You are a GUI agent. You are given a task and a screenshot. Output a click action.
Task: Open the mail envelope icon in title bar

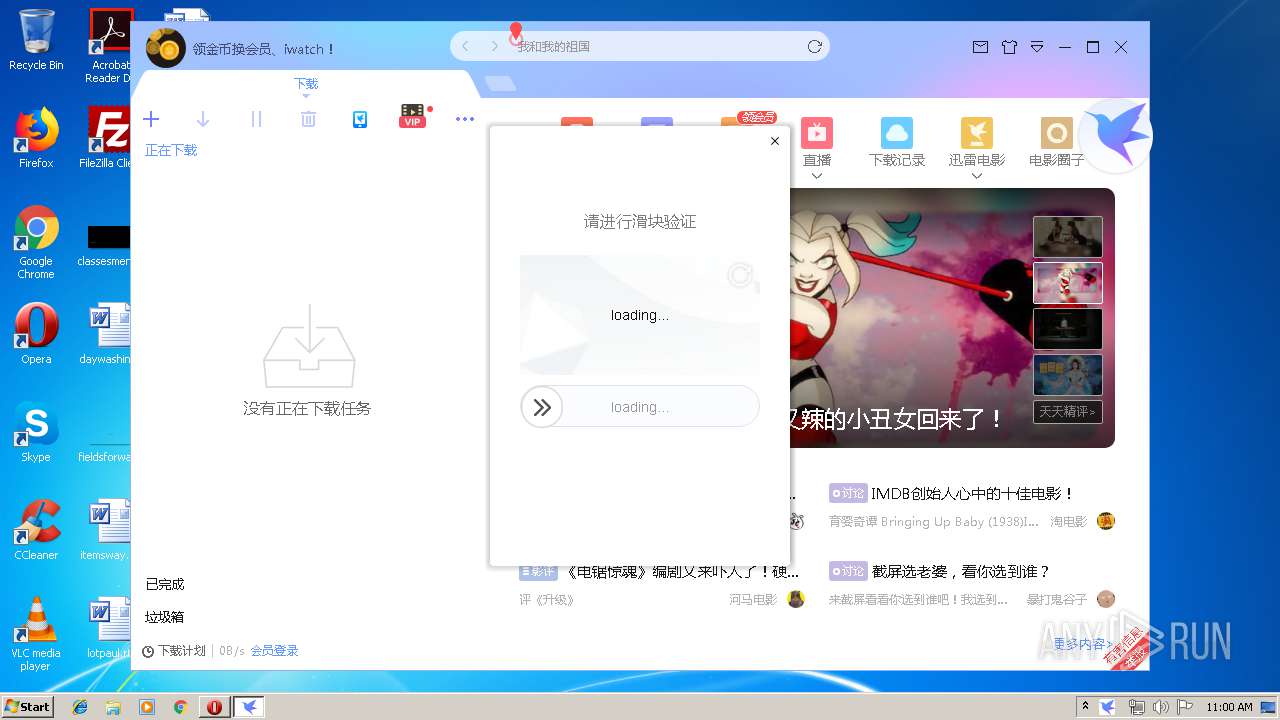(x=980, y=47)
